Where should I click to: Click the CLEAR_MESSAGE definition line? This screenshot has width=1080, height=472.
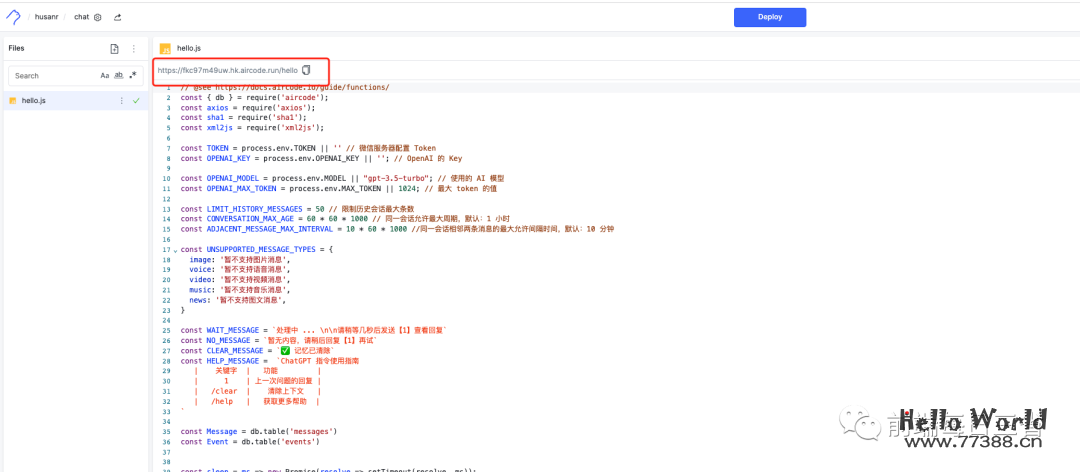click(257, 351)
